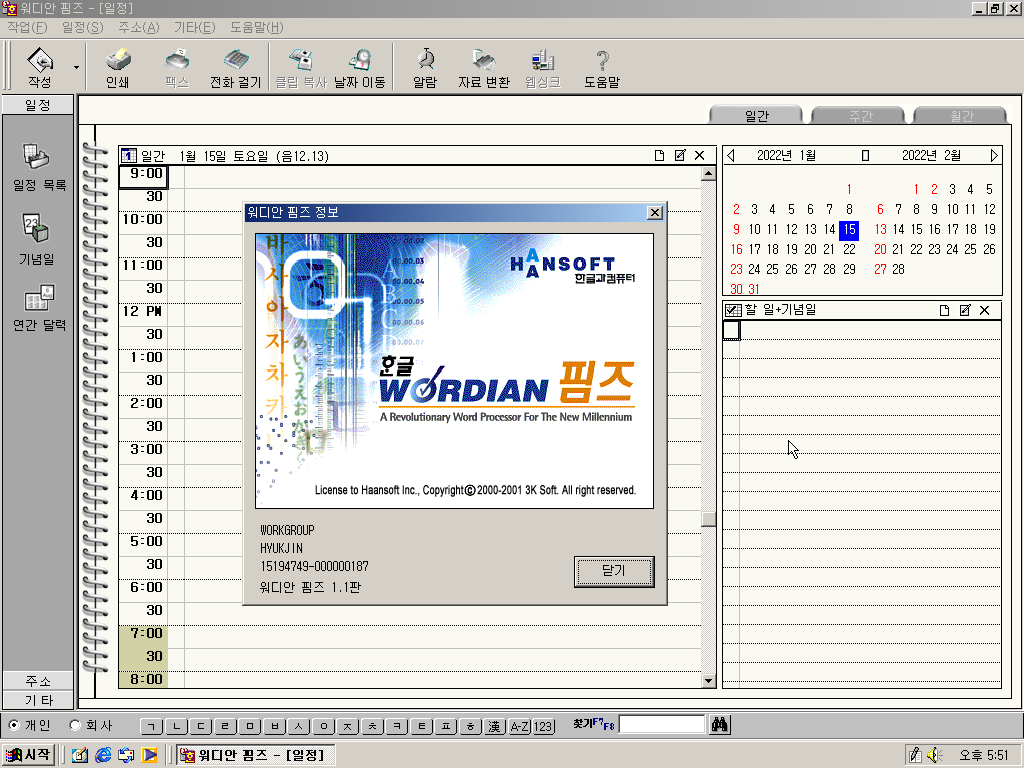Viewport: 1024px width, 768px height.
Task: Expand the 기타 sidebar section
Action: 38,700
